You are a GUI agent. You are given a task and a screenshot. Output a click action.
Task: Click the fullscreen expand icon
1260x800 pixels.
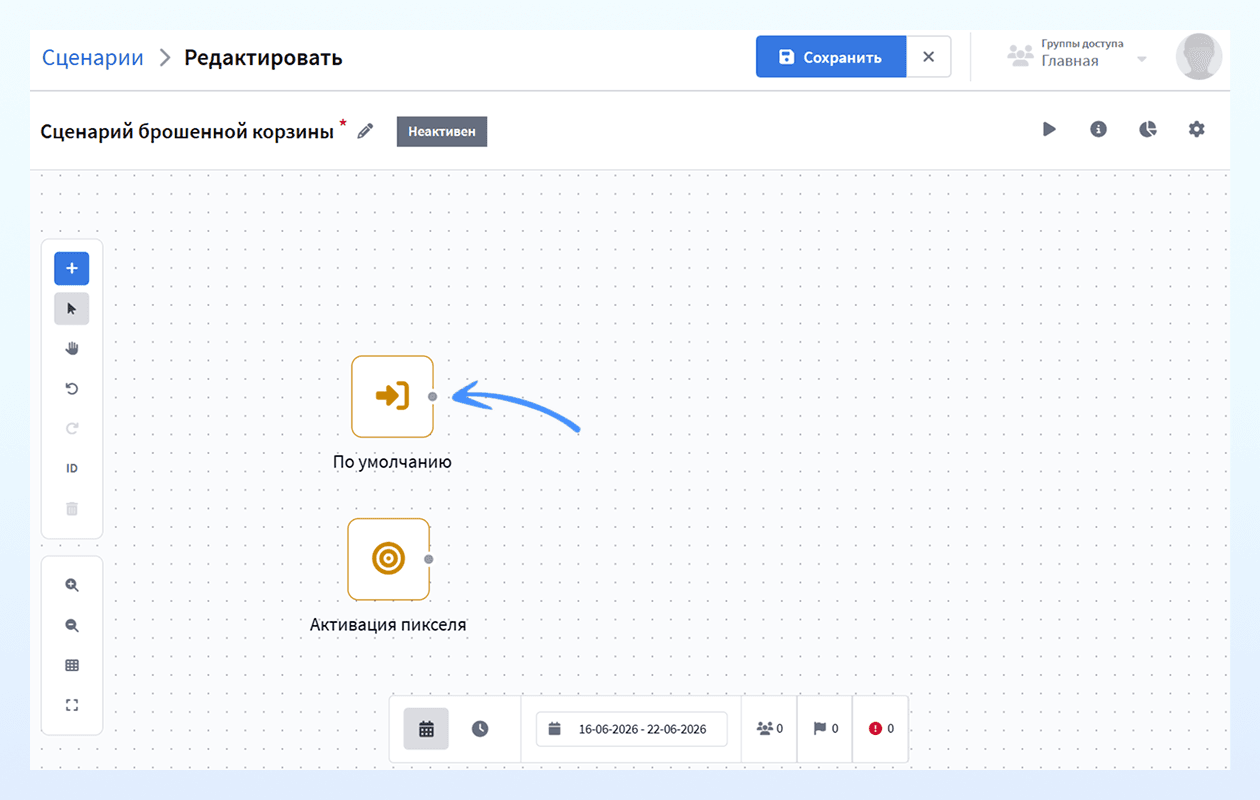coord(71,705)
